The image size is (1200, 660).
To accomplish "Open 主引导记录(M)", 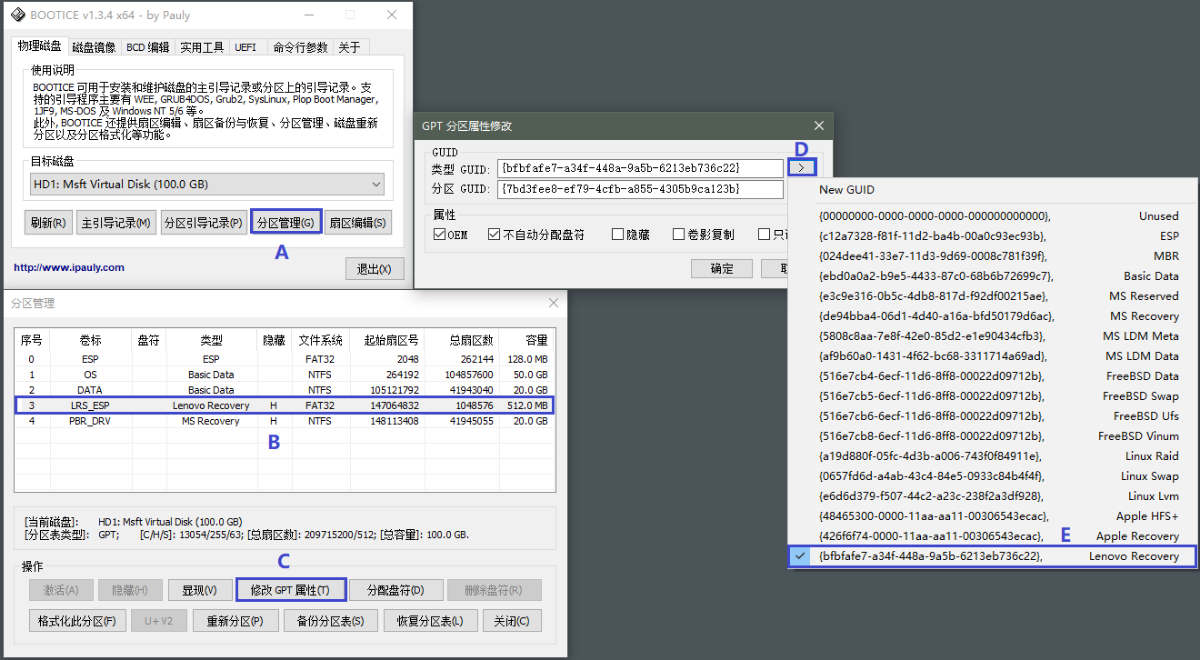I will [116, 222].
